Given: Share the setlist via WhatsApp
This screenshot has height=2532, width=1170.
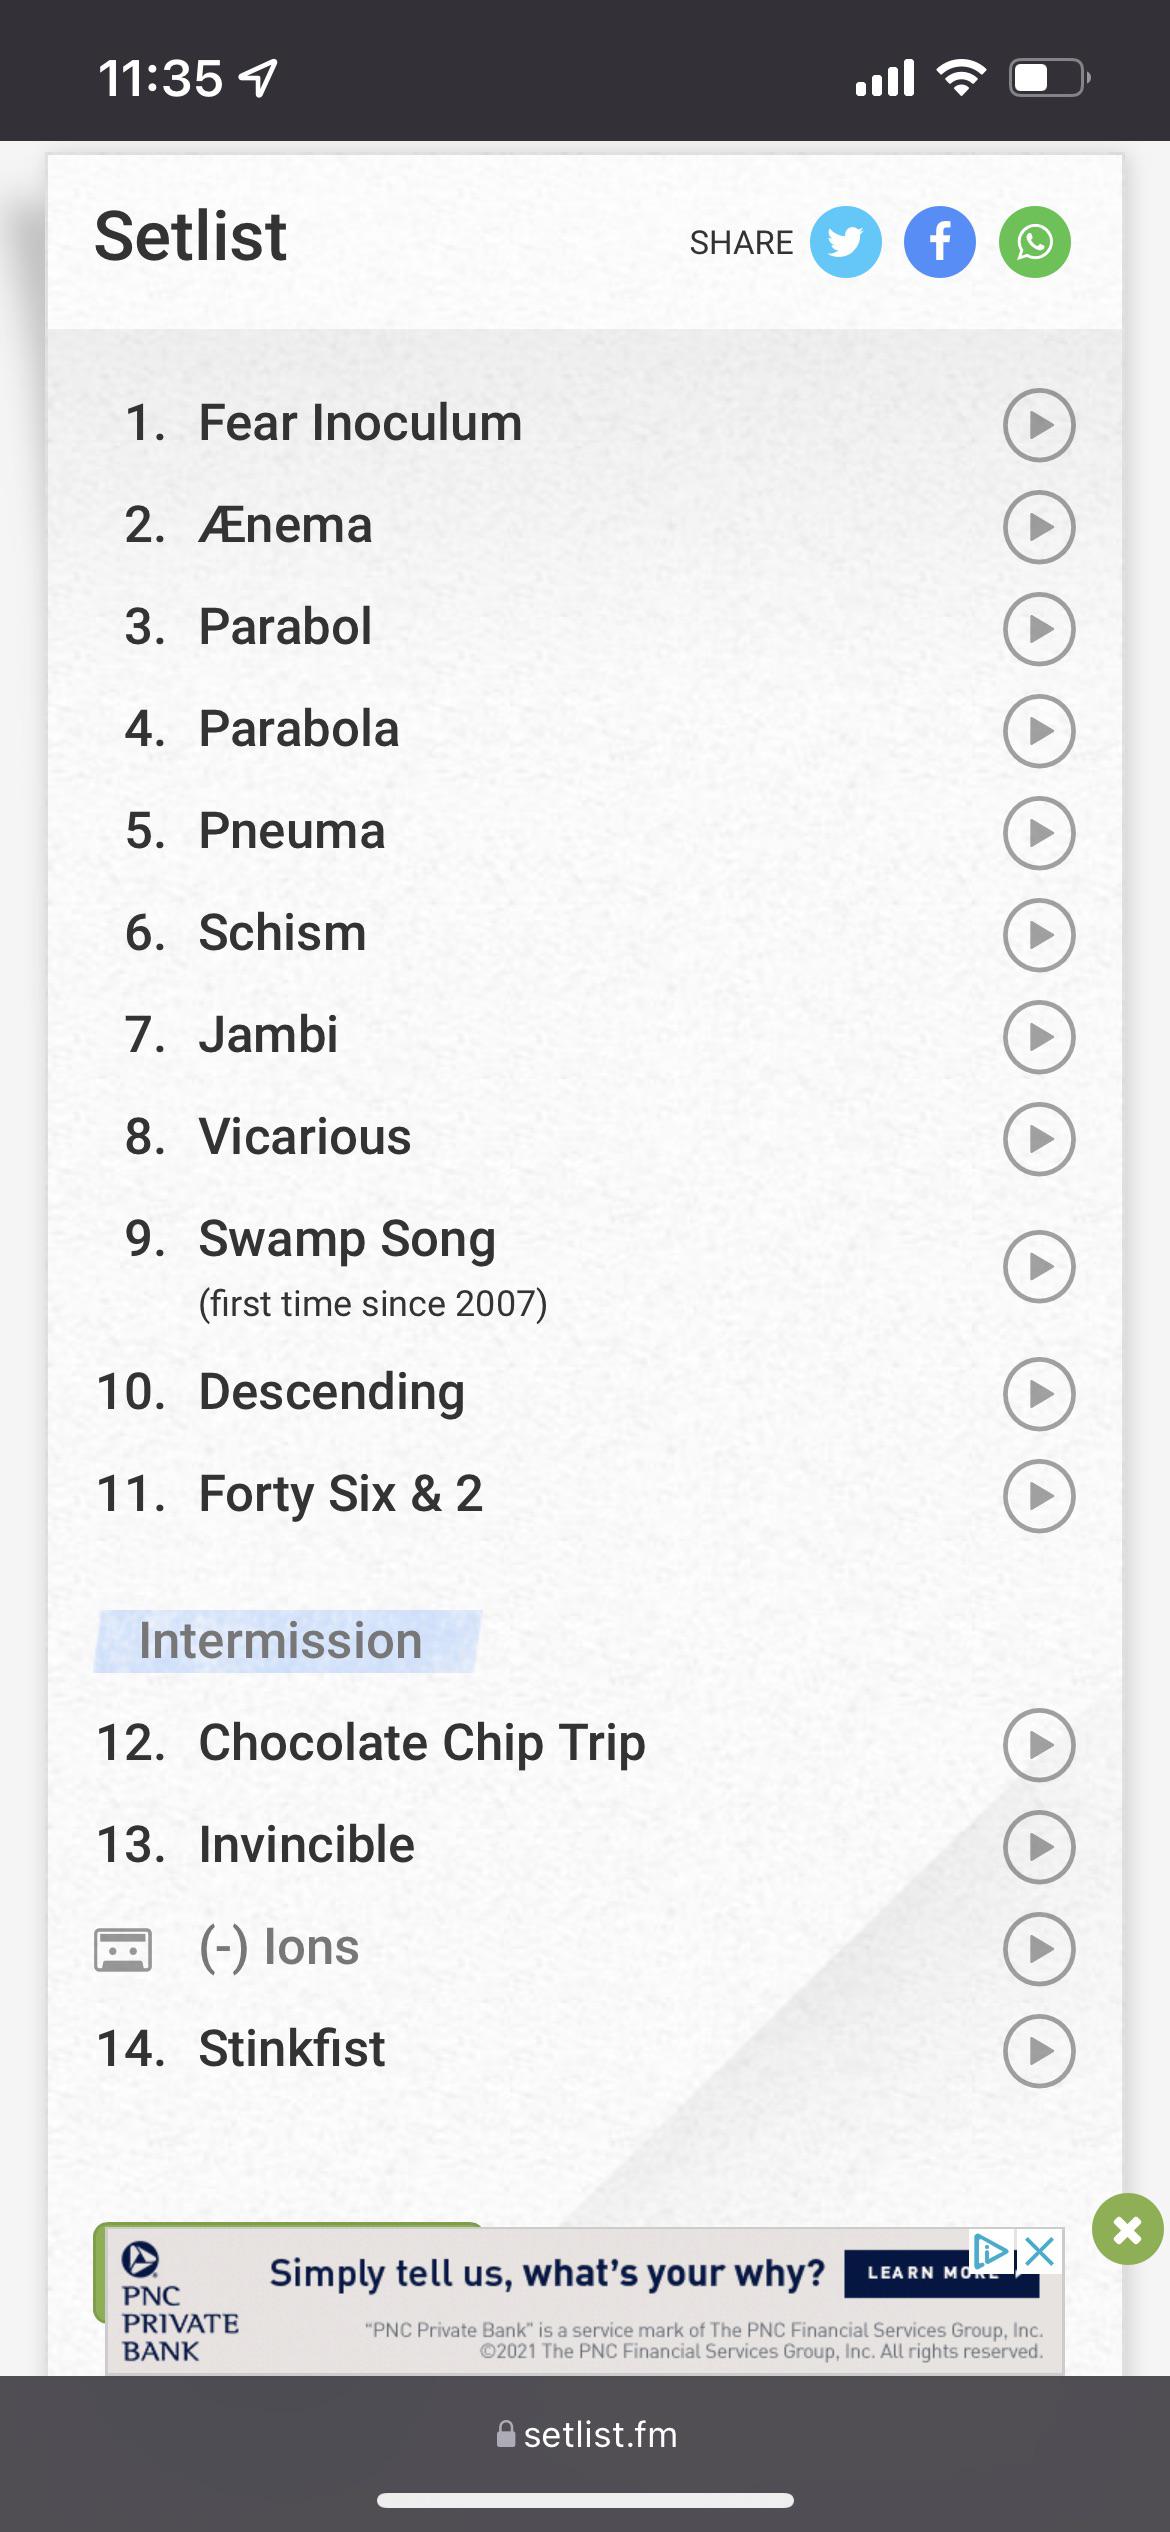Looking at the screenshot, I should tap(1034, 241).
